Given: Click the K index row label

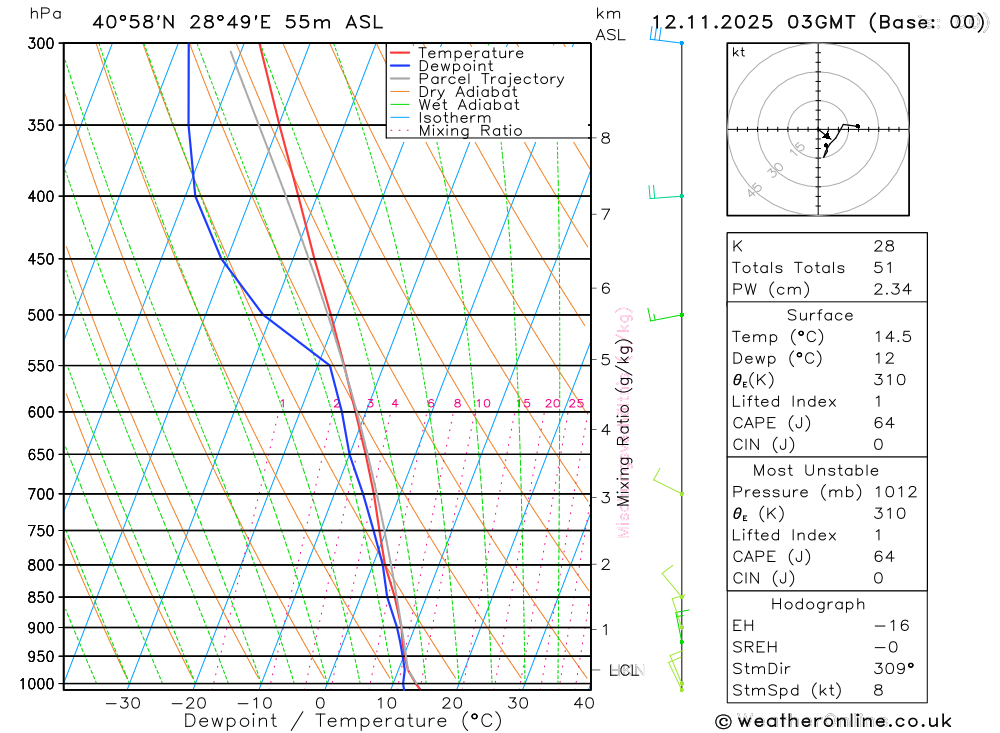Looking at the screenshot, I should (737, 246).
